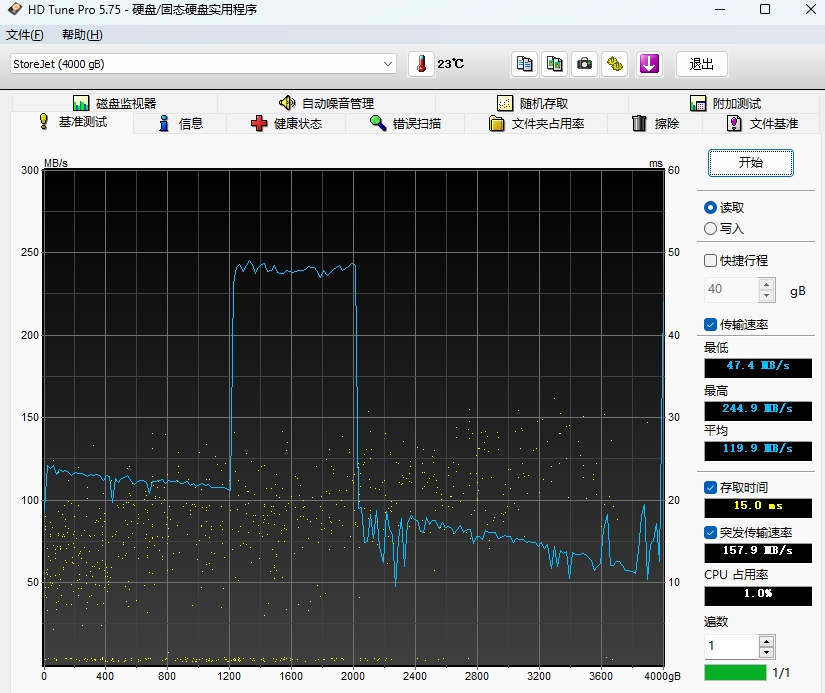This screenshot has height=693, width=825.
Task: Open the 文件(F) menu
Action: click(25, 35)
